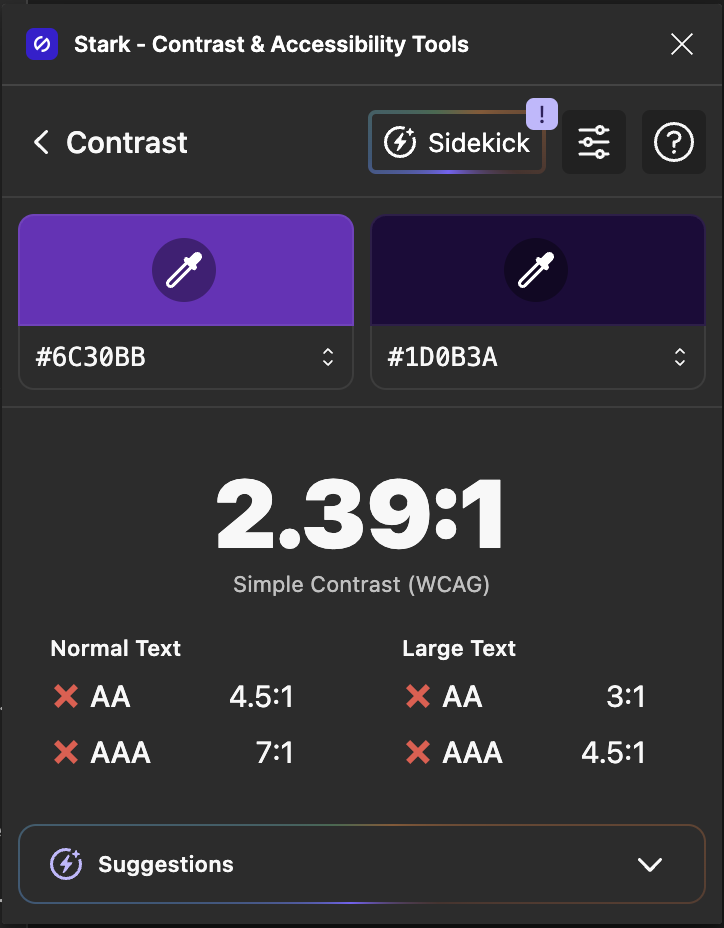Image resolution: width=724 pixels, height=928 pixels.
Task: Open help with the question mark icon
Action: 673,143
